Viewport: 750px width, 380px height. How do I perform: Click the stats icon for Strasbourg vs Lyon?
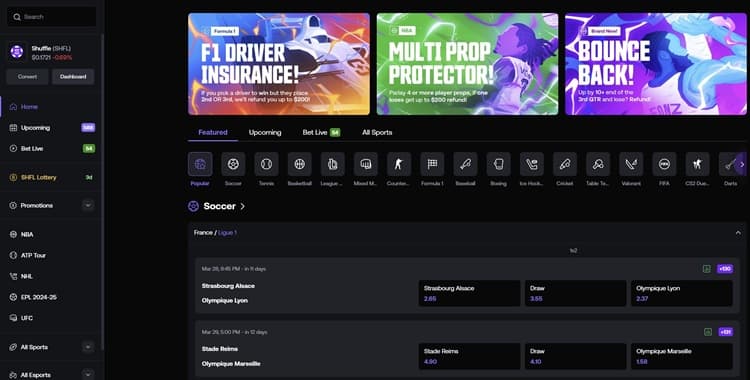coord(706,269)
